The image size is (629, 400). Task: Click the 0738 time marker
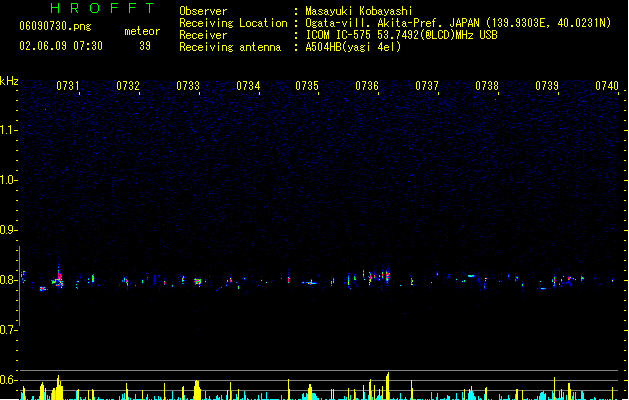coord(487,86)
